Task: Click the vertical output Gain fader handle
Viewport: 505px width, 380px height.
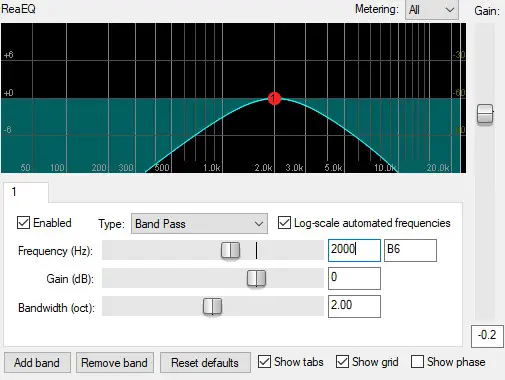Action: [485, 114]
